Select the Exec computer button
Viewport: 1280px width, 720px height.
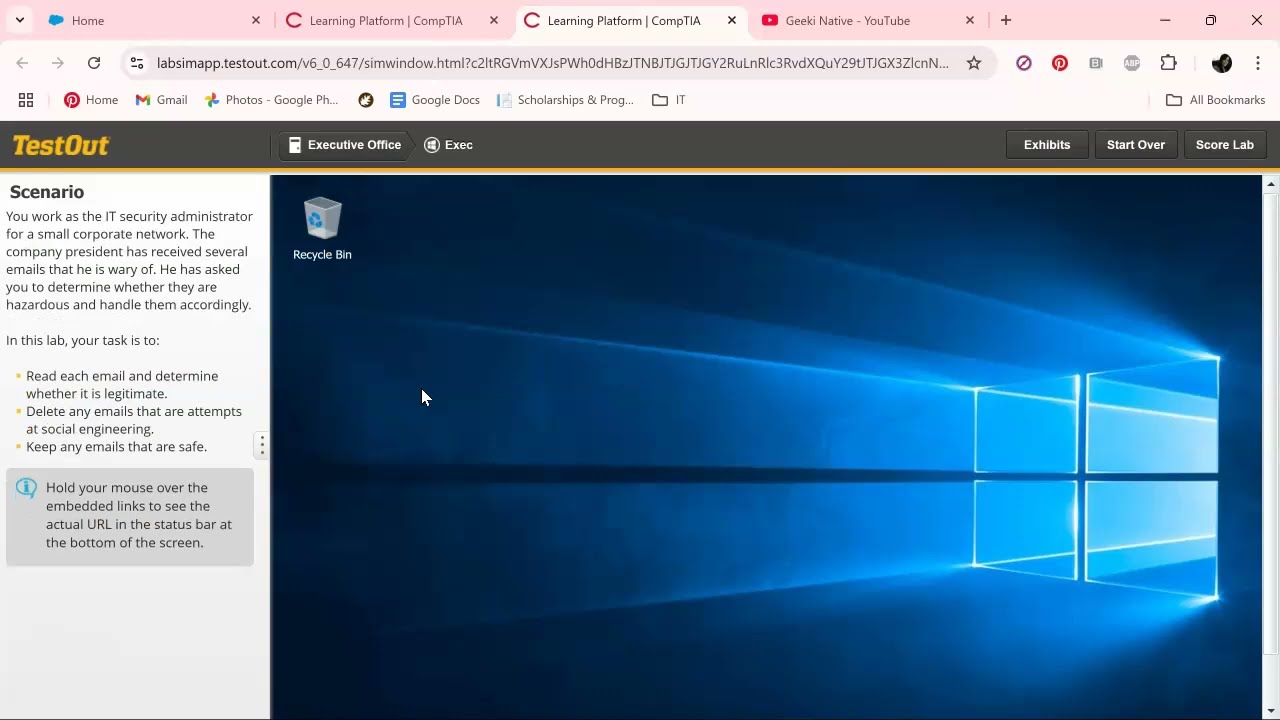(449, 145)
